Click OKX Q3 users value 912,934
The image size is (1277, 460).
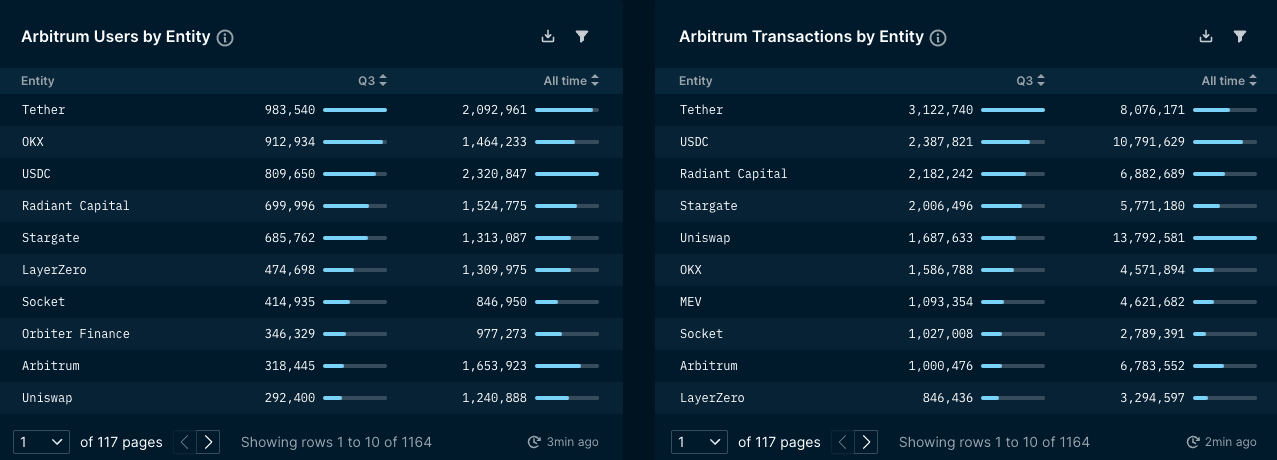tap(290, 142)
